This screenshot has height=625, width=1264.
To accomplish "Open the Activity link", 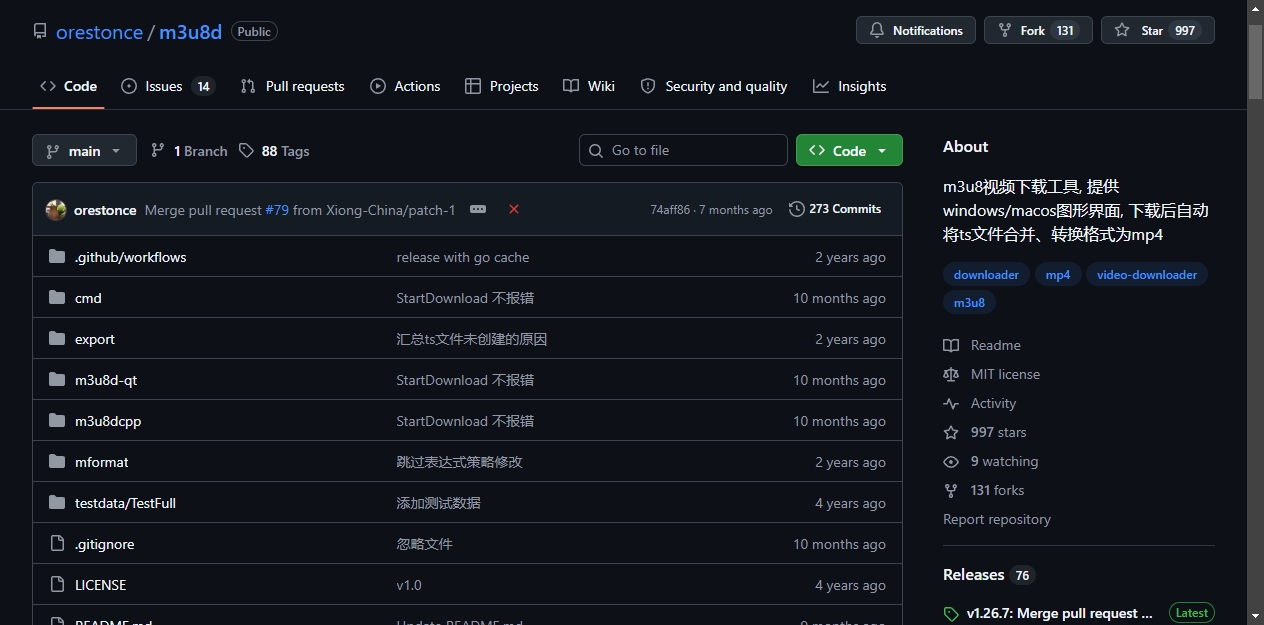I will [x=980, y=403].
